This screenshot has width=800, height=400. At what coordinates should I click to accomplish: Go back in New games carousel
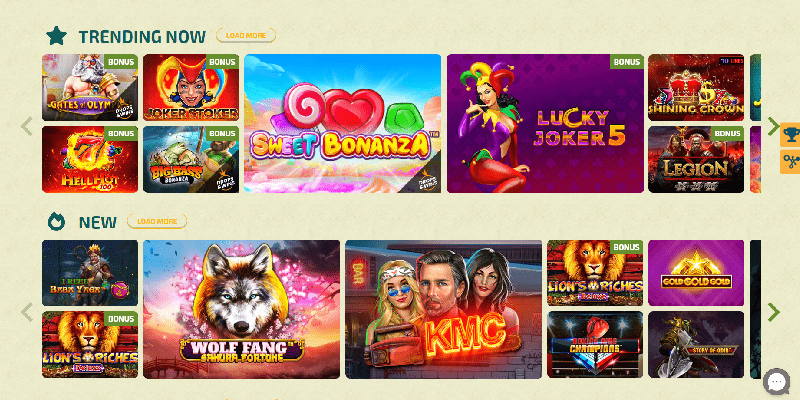coord(27,312)
